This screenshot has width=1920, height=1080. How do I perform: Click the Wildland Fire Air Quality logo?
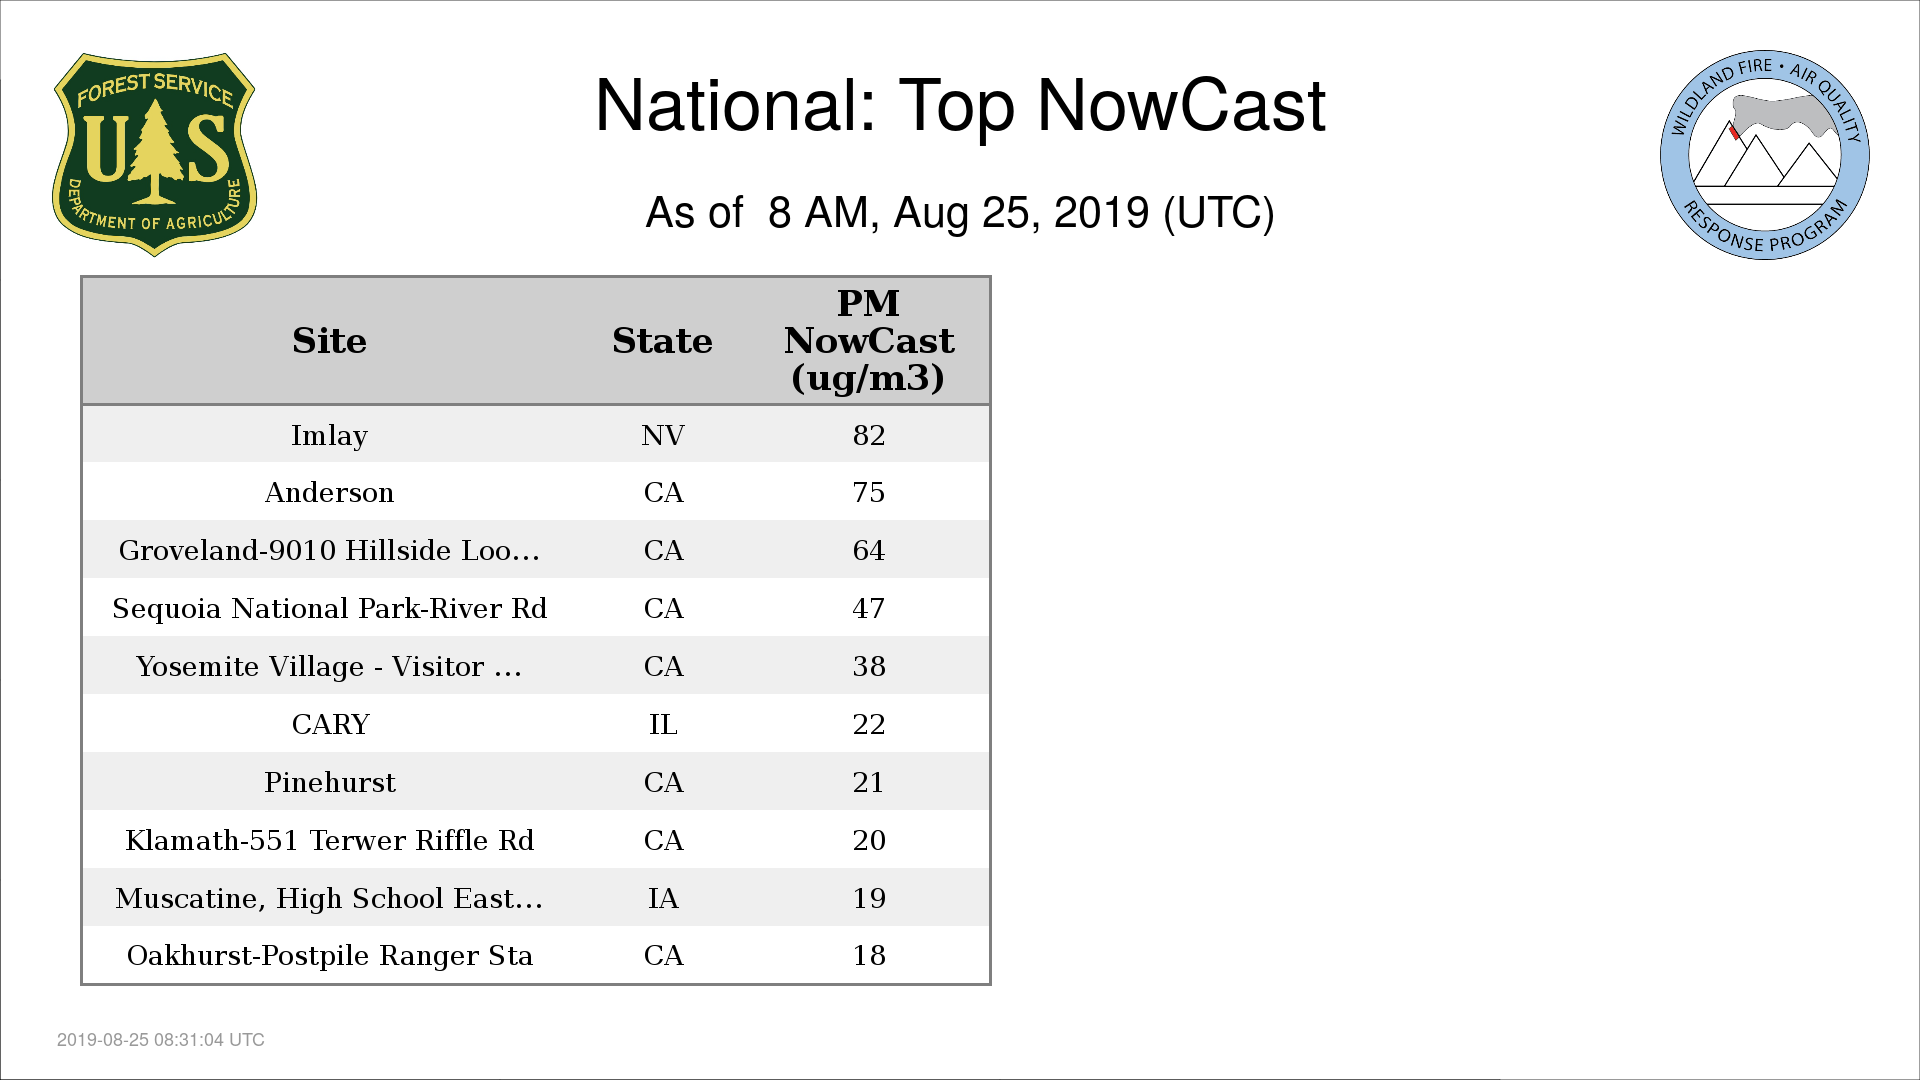pyautogui.click(x=1764, y=155)
